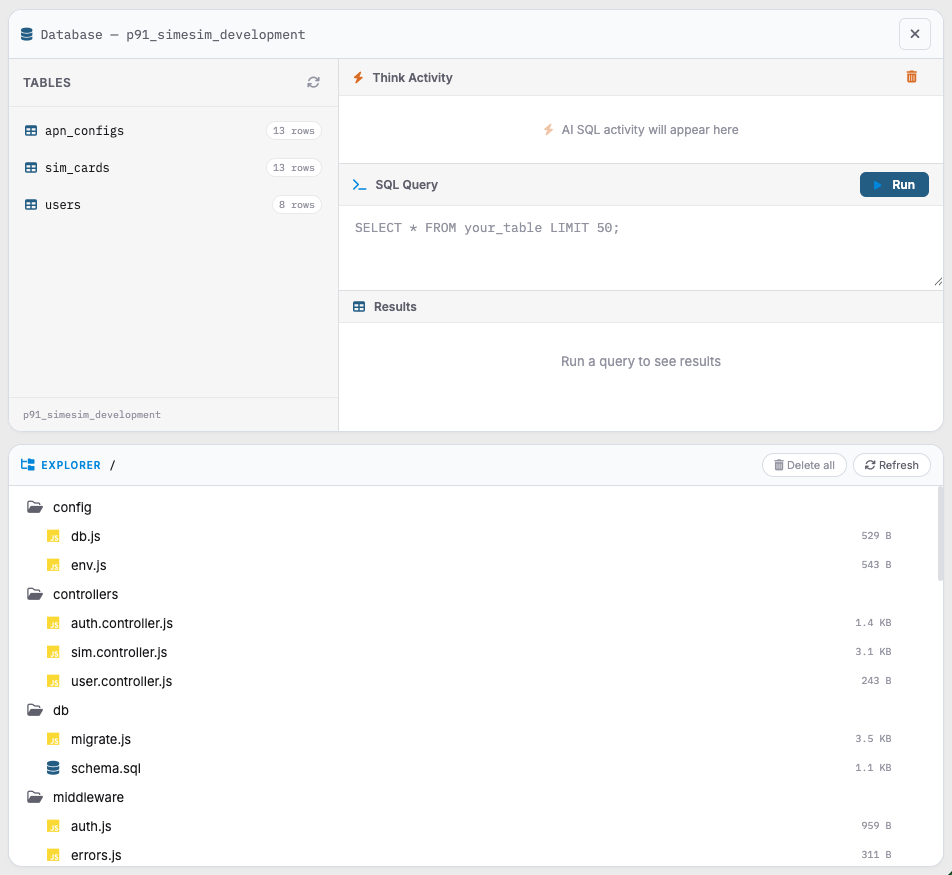Click the Results section header

[641, 307]
